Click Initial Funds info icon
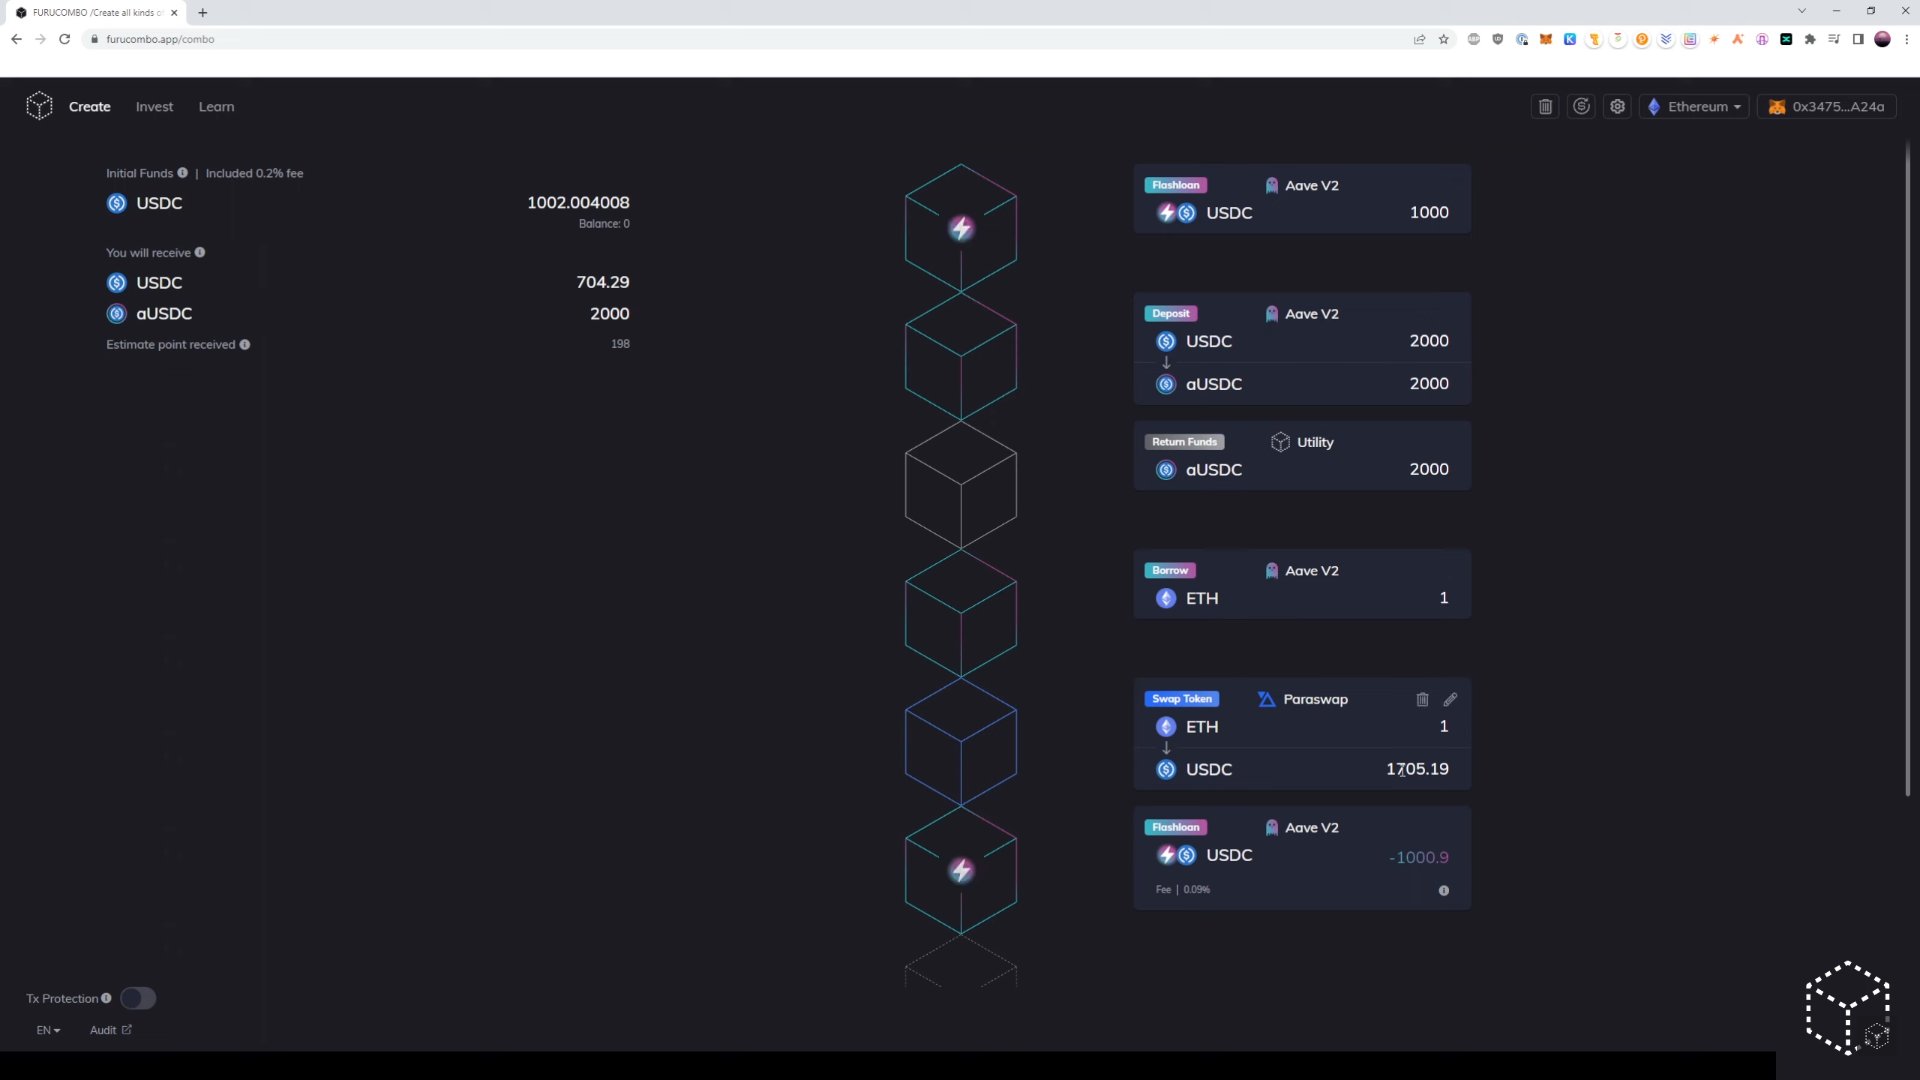This screenshot has height=1080, width=1920. [x=182, y=173]
